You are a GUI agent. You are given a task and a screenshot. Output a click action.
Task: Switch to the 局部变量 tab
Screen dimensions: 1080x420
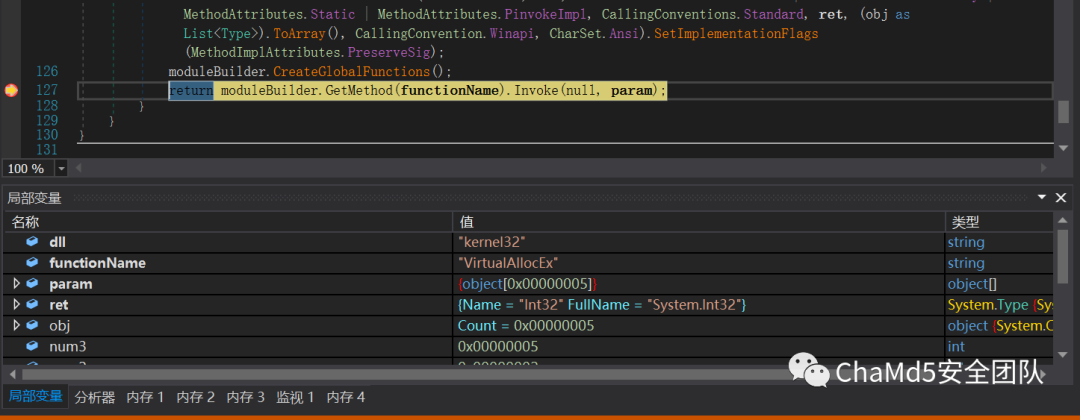click(35, 396)
